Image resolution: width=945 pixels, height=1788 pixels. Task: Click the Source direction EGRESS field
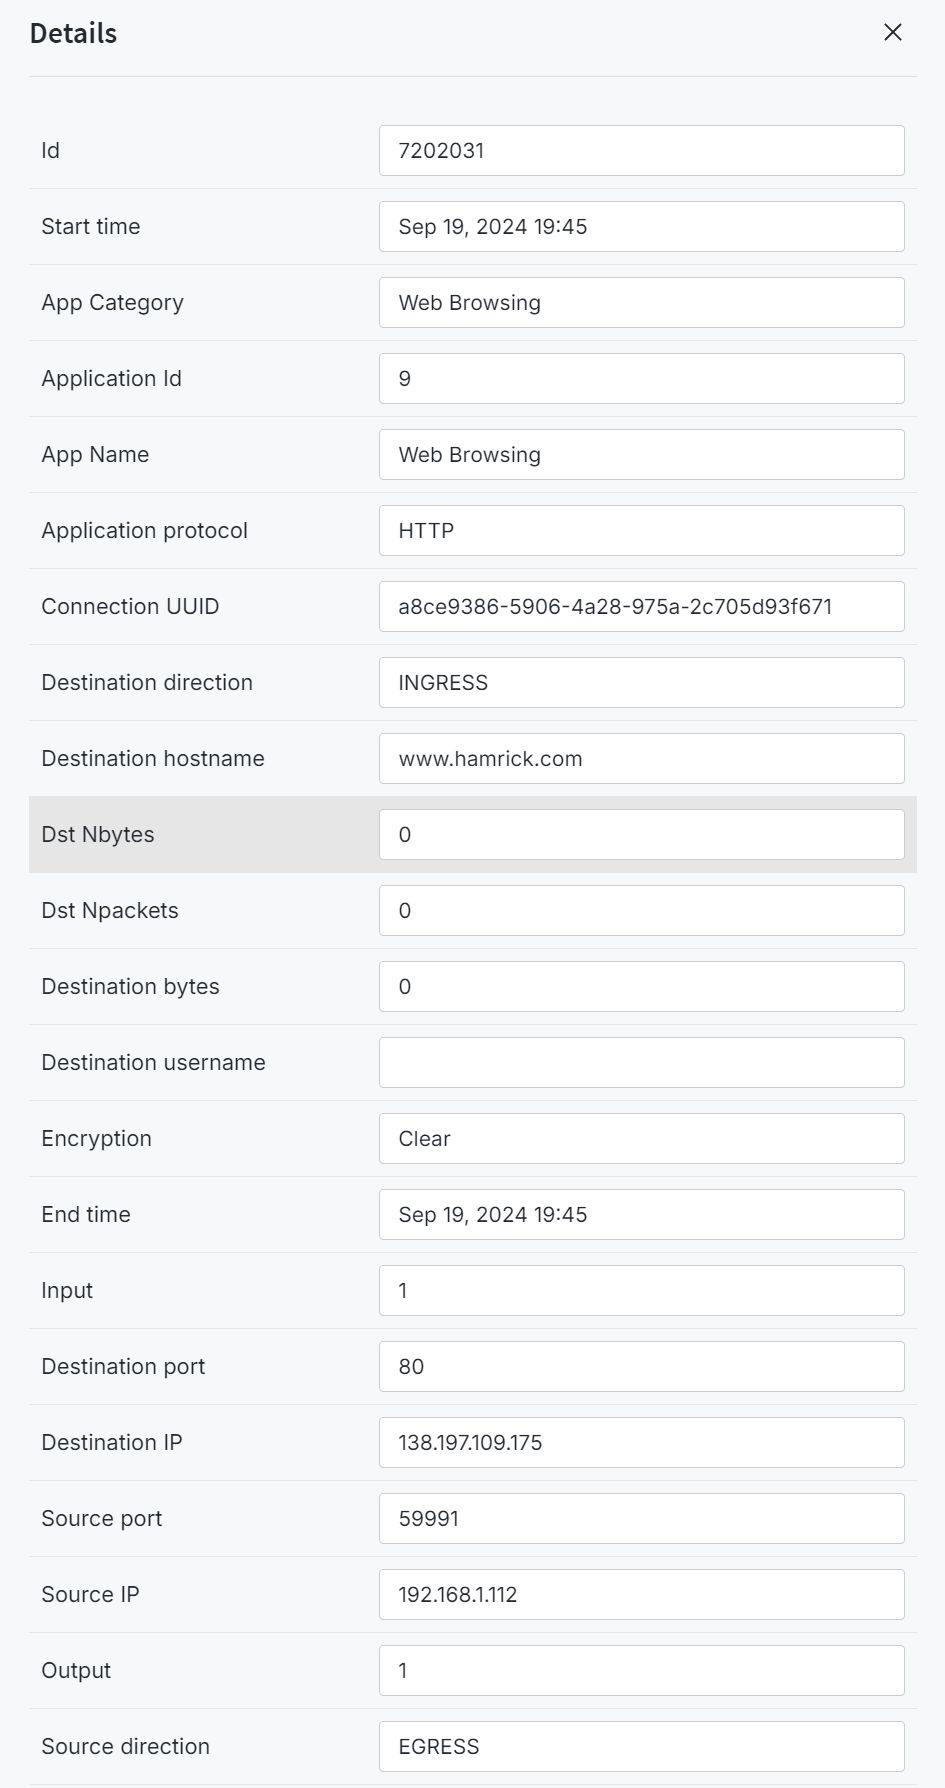642,1746
